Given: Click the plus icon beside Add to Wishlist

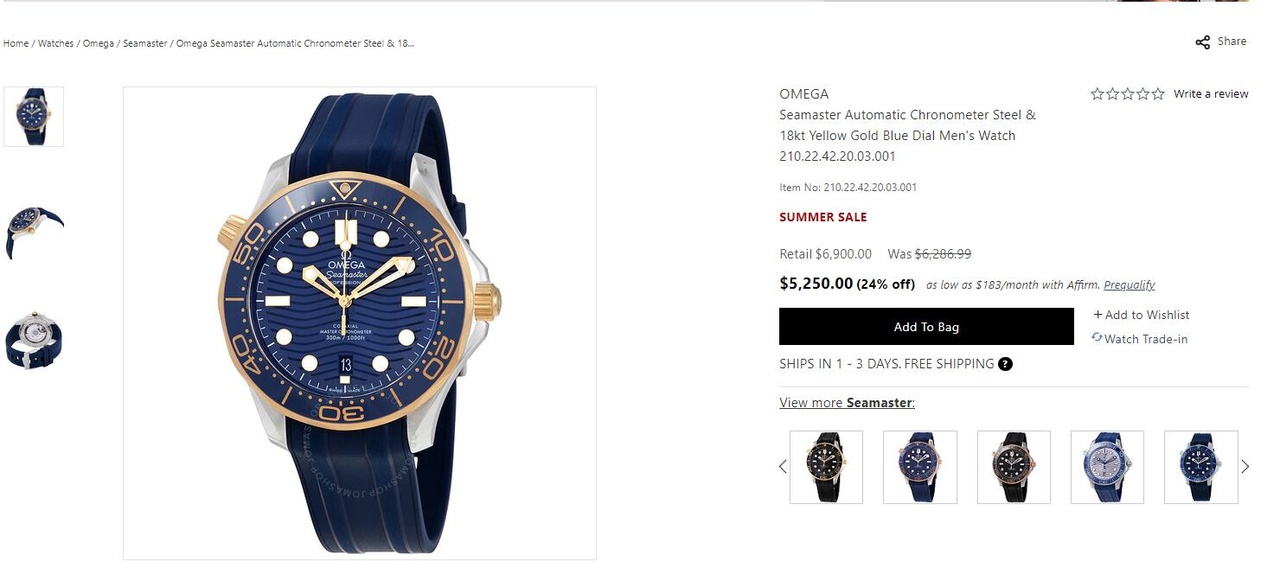Looking at the screenshot, I should tap(1097, 315).
